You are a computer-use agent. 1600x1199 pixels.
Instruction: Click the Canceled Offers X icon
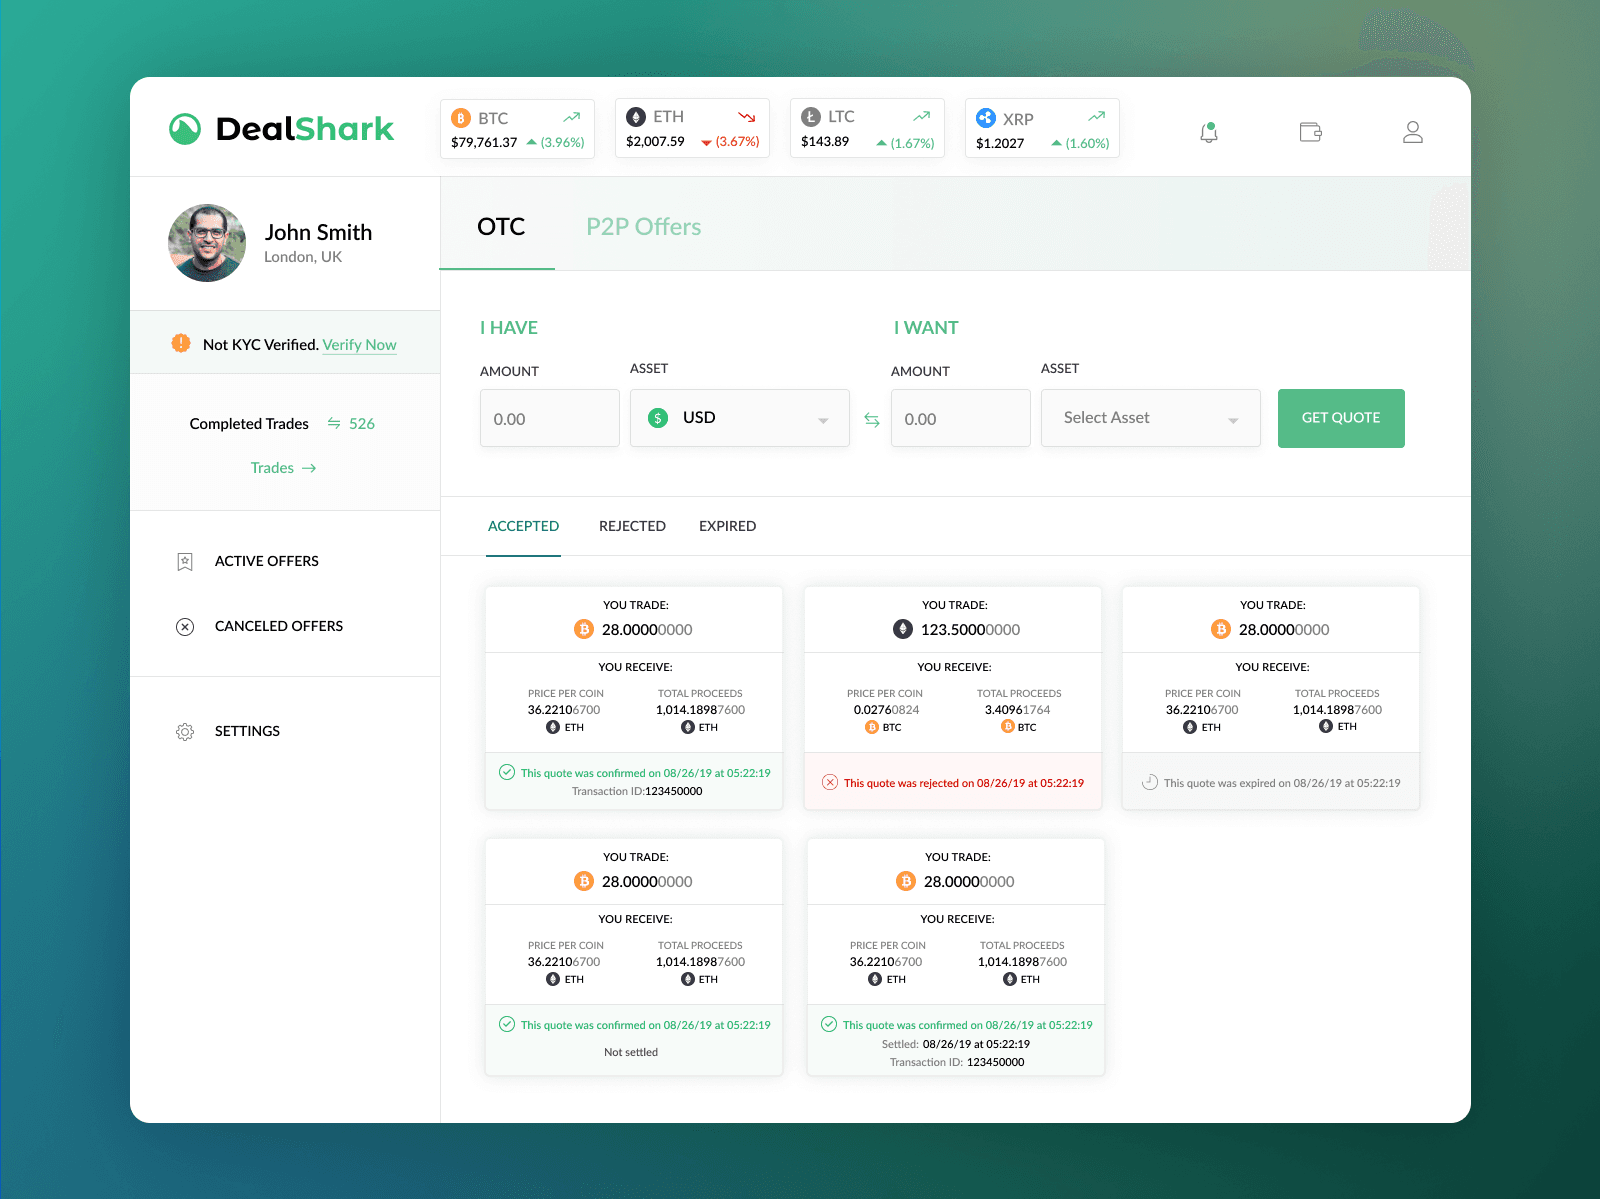pos(185,627)
